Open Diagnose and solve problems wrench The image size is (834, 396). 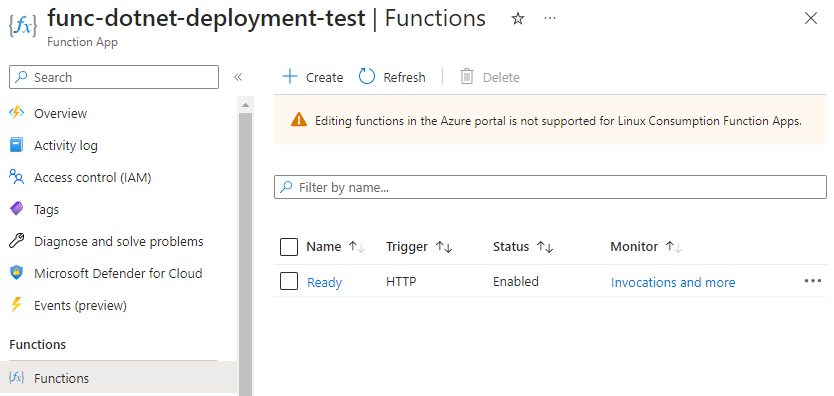(17, 241)
